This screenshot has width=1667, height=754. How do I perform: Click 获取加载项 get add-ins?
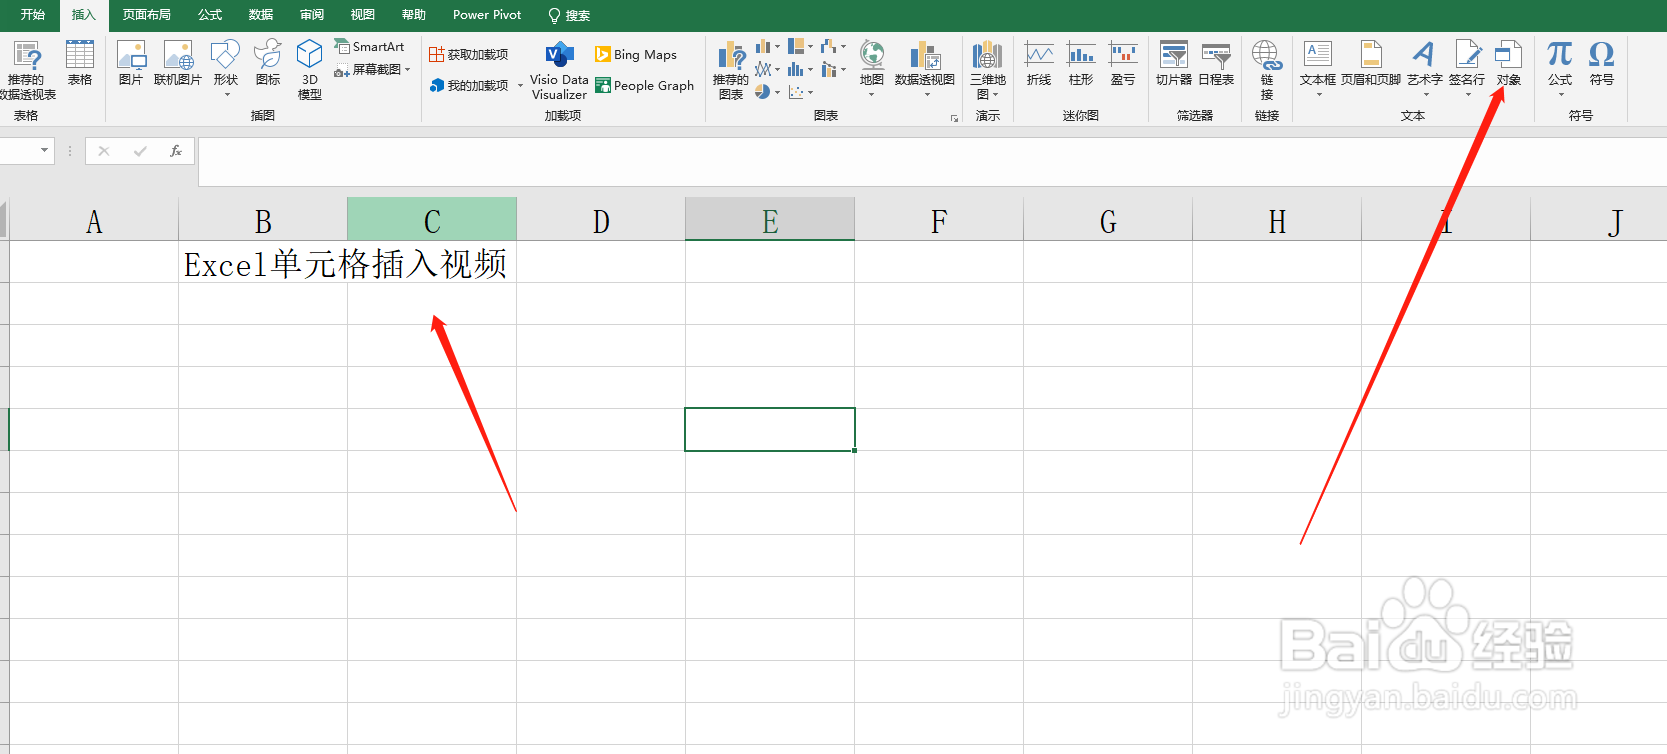pyautogui.click(x=469, y=55)
